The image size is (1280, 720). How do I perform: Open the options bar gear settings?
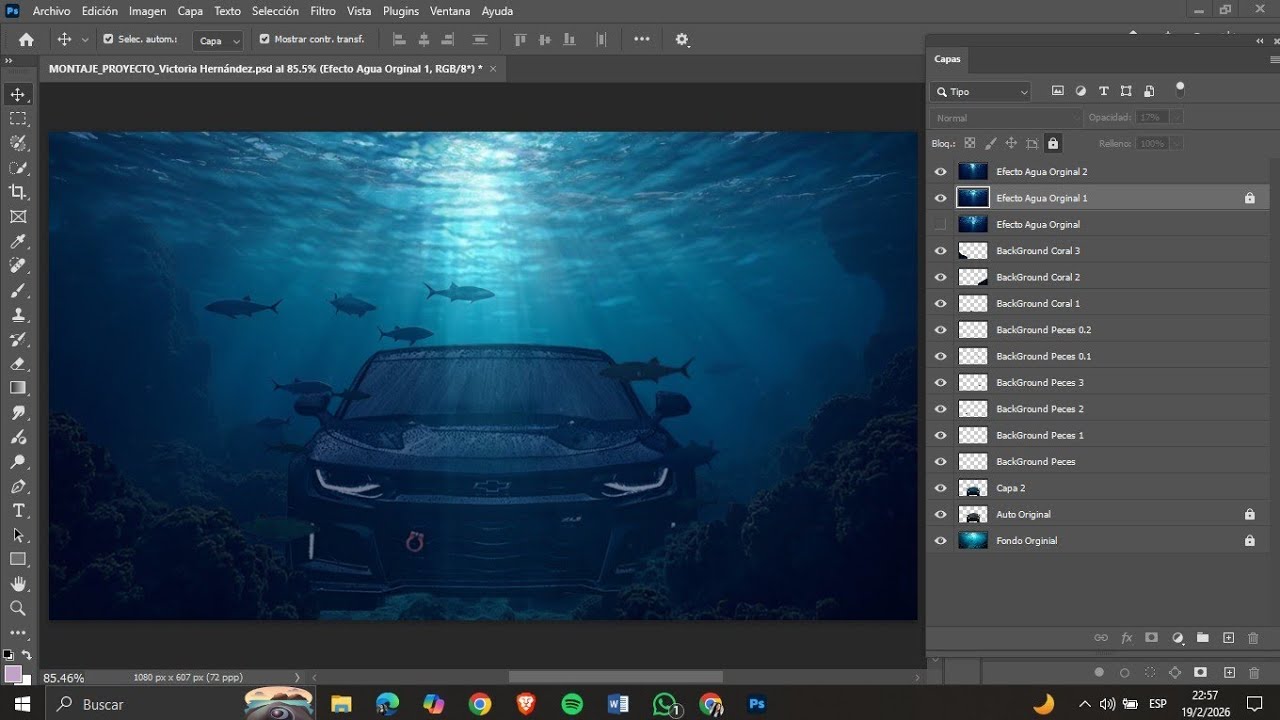click(682, 39)
